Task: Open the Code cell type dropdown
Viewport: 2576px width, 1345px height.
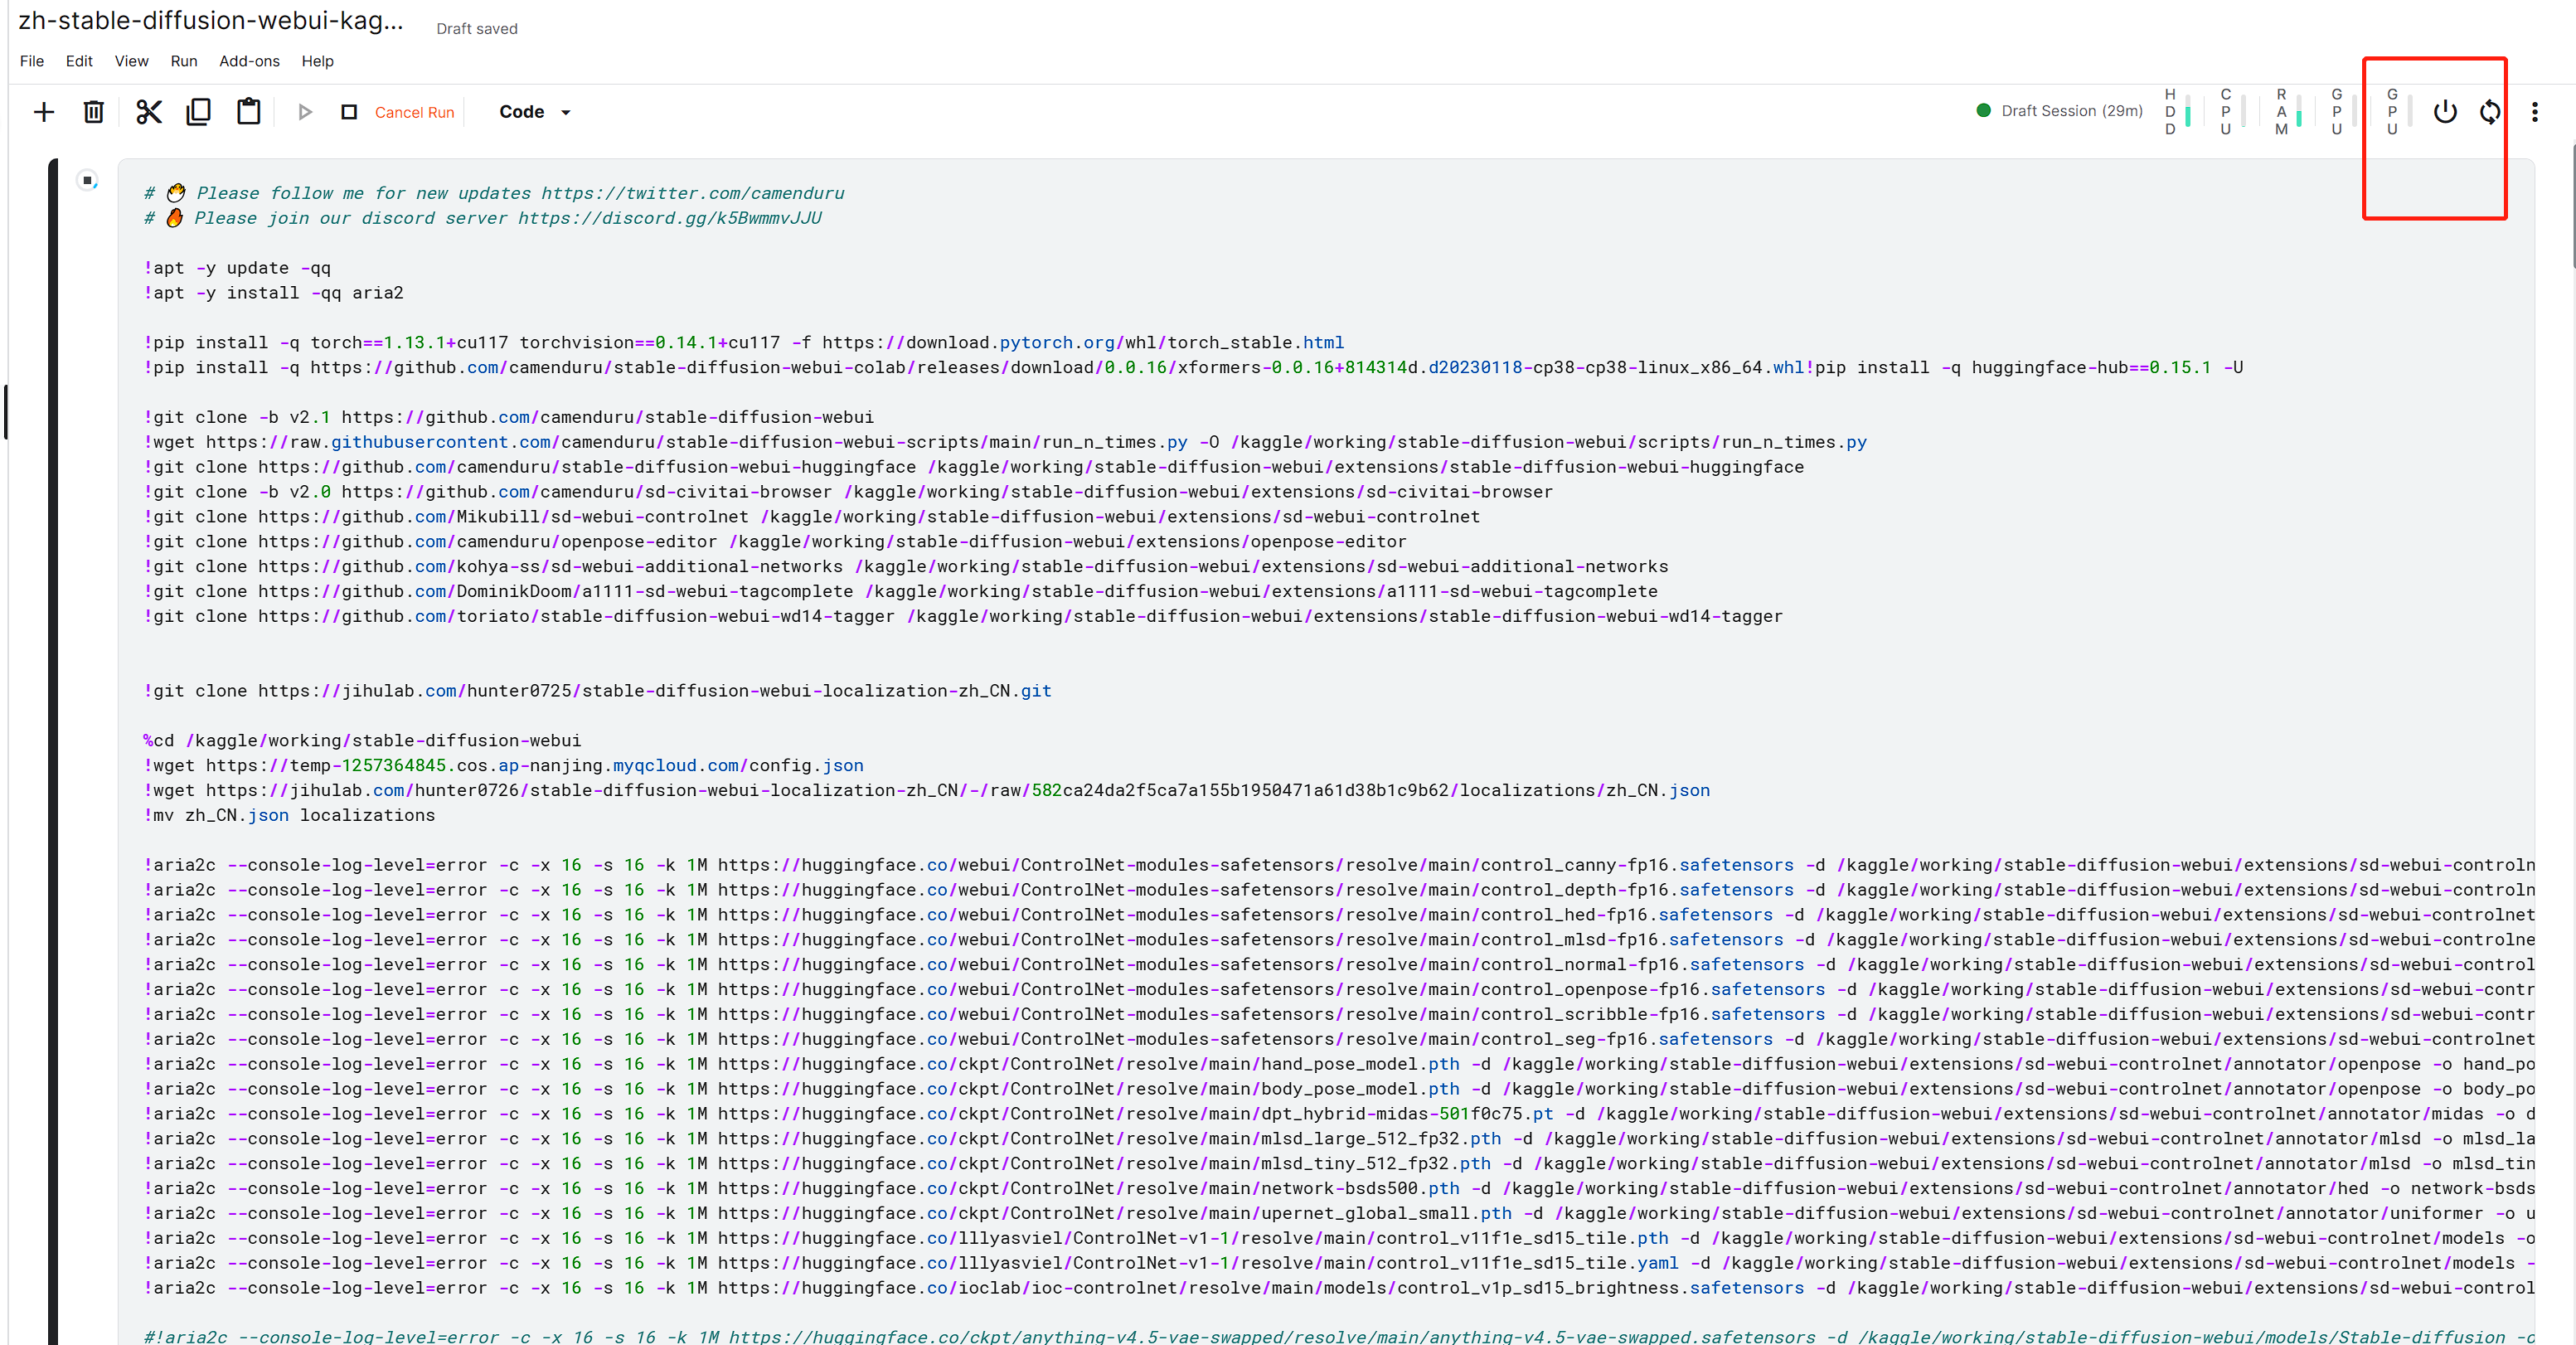Action: coord(535,112)
